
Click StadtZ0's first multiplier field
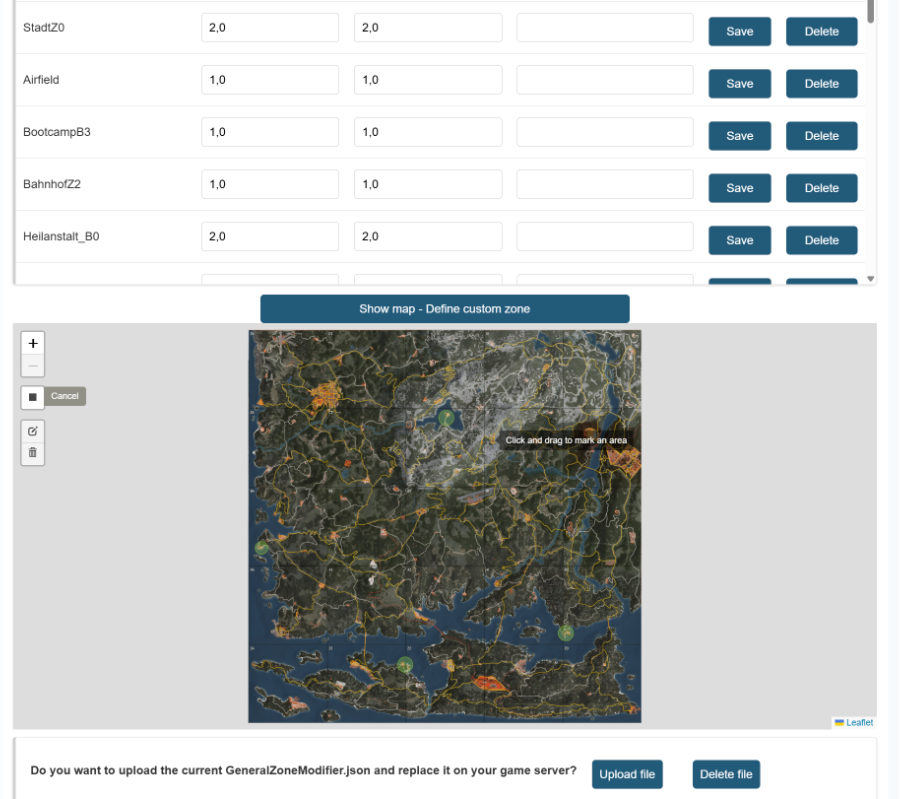click(270, 27)
